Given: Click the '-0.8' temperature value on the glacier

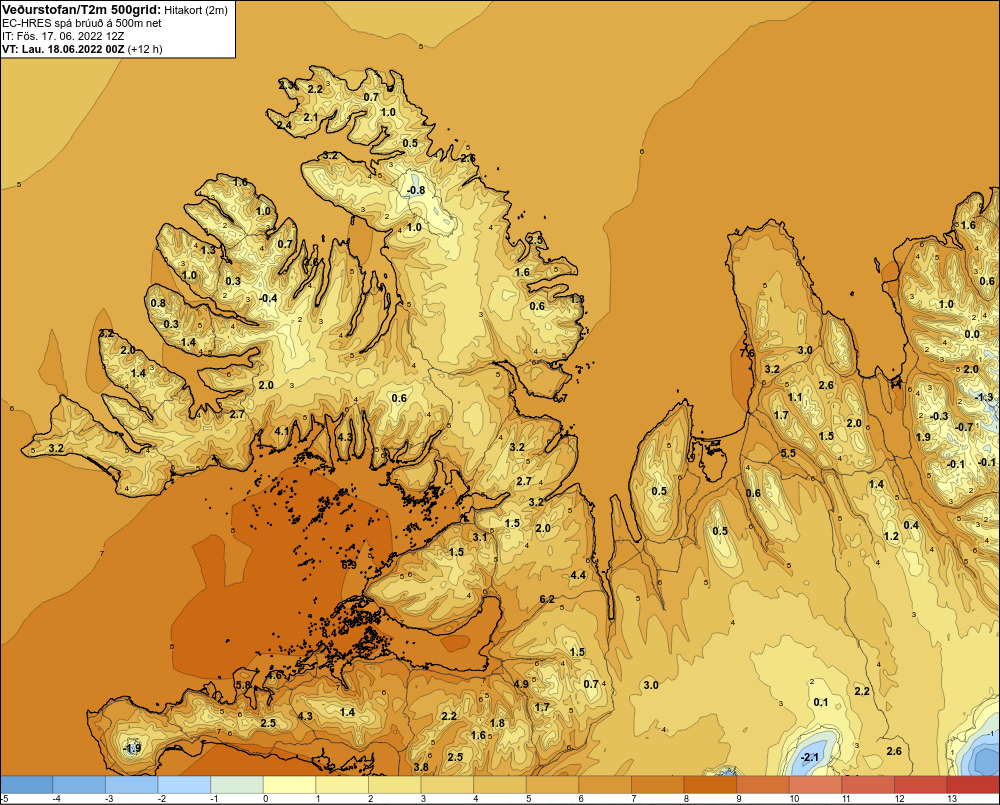Looking at the screenshot, I should click(416, 190).
